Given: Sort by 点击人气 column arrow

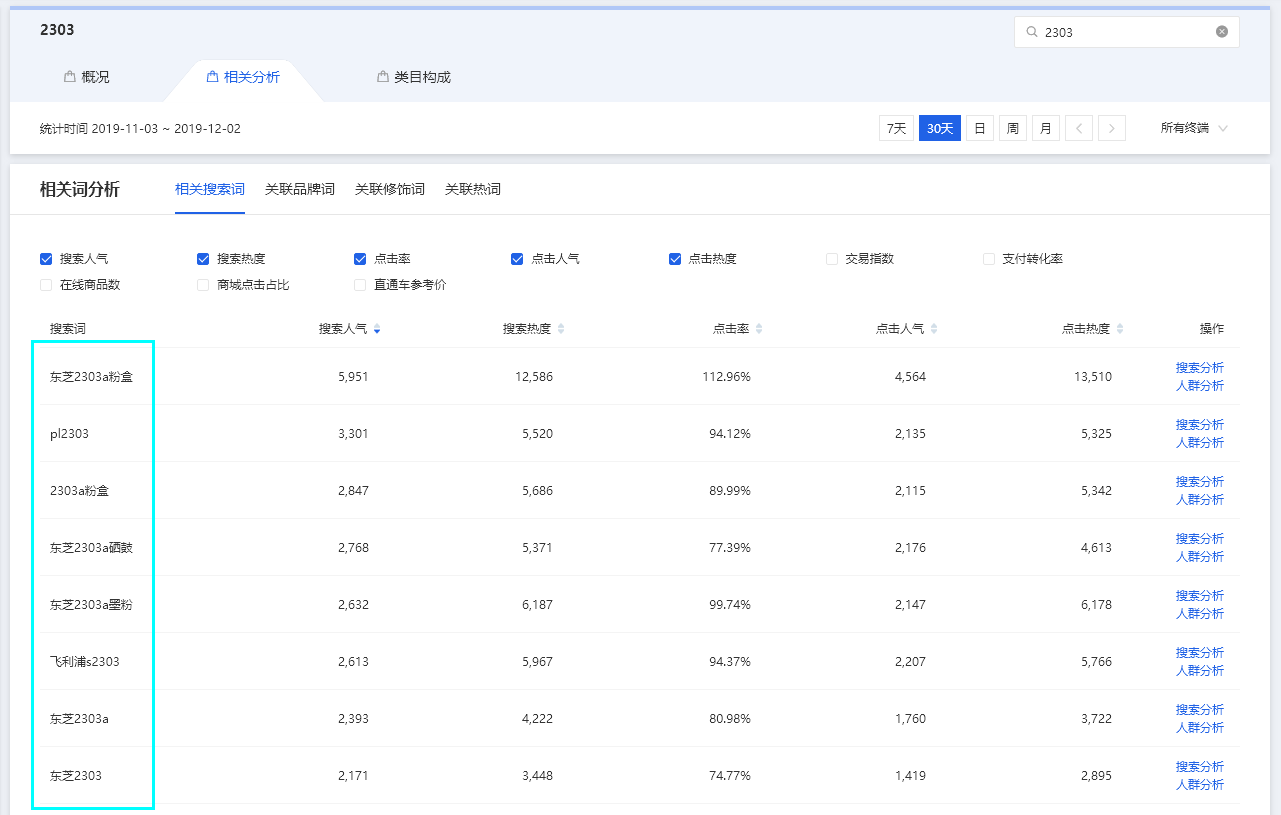Looking at the screenshot, I should (934, 329).
